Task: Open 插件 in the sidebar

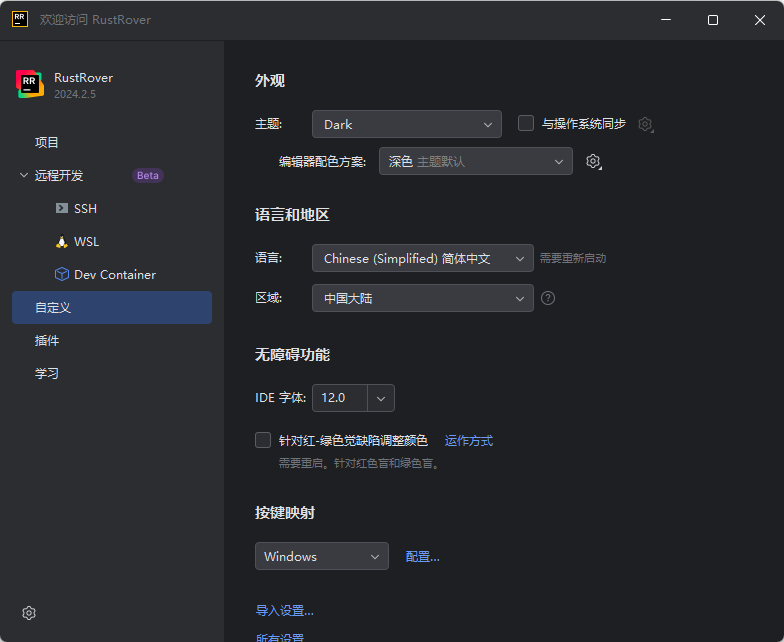Action: point(112,340)
